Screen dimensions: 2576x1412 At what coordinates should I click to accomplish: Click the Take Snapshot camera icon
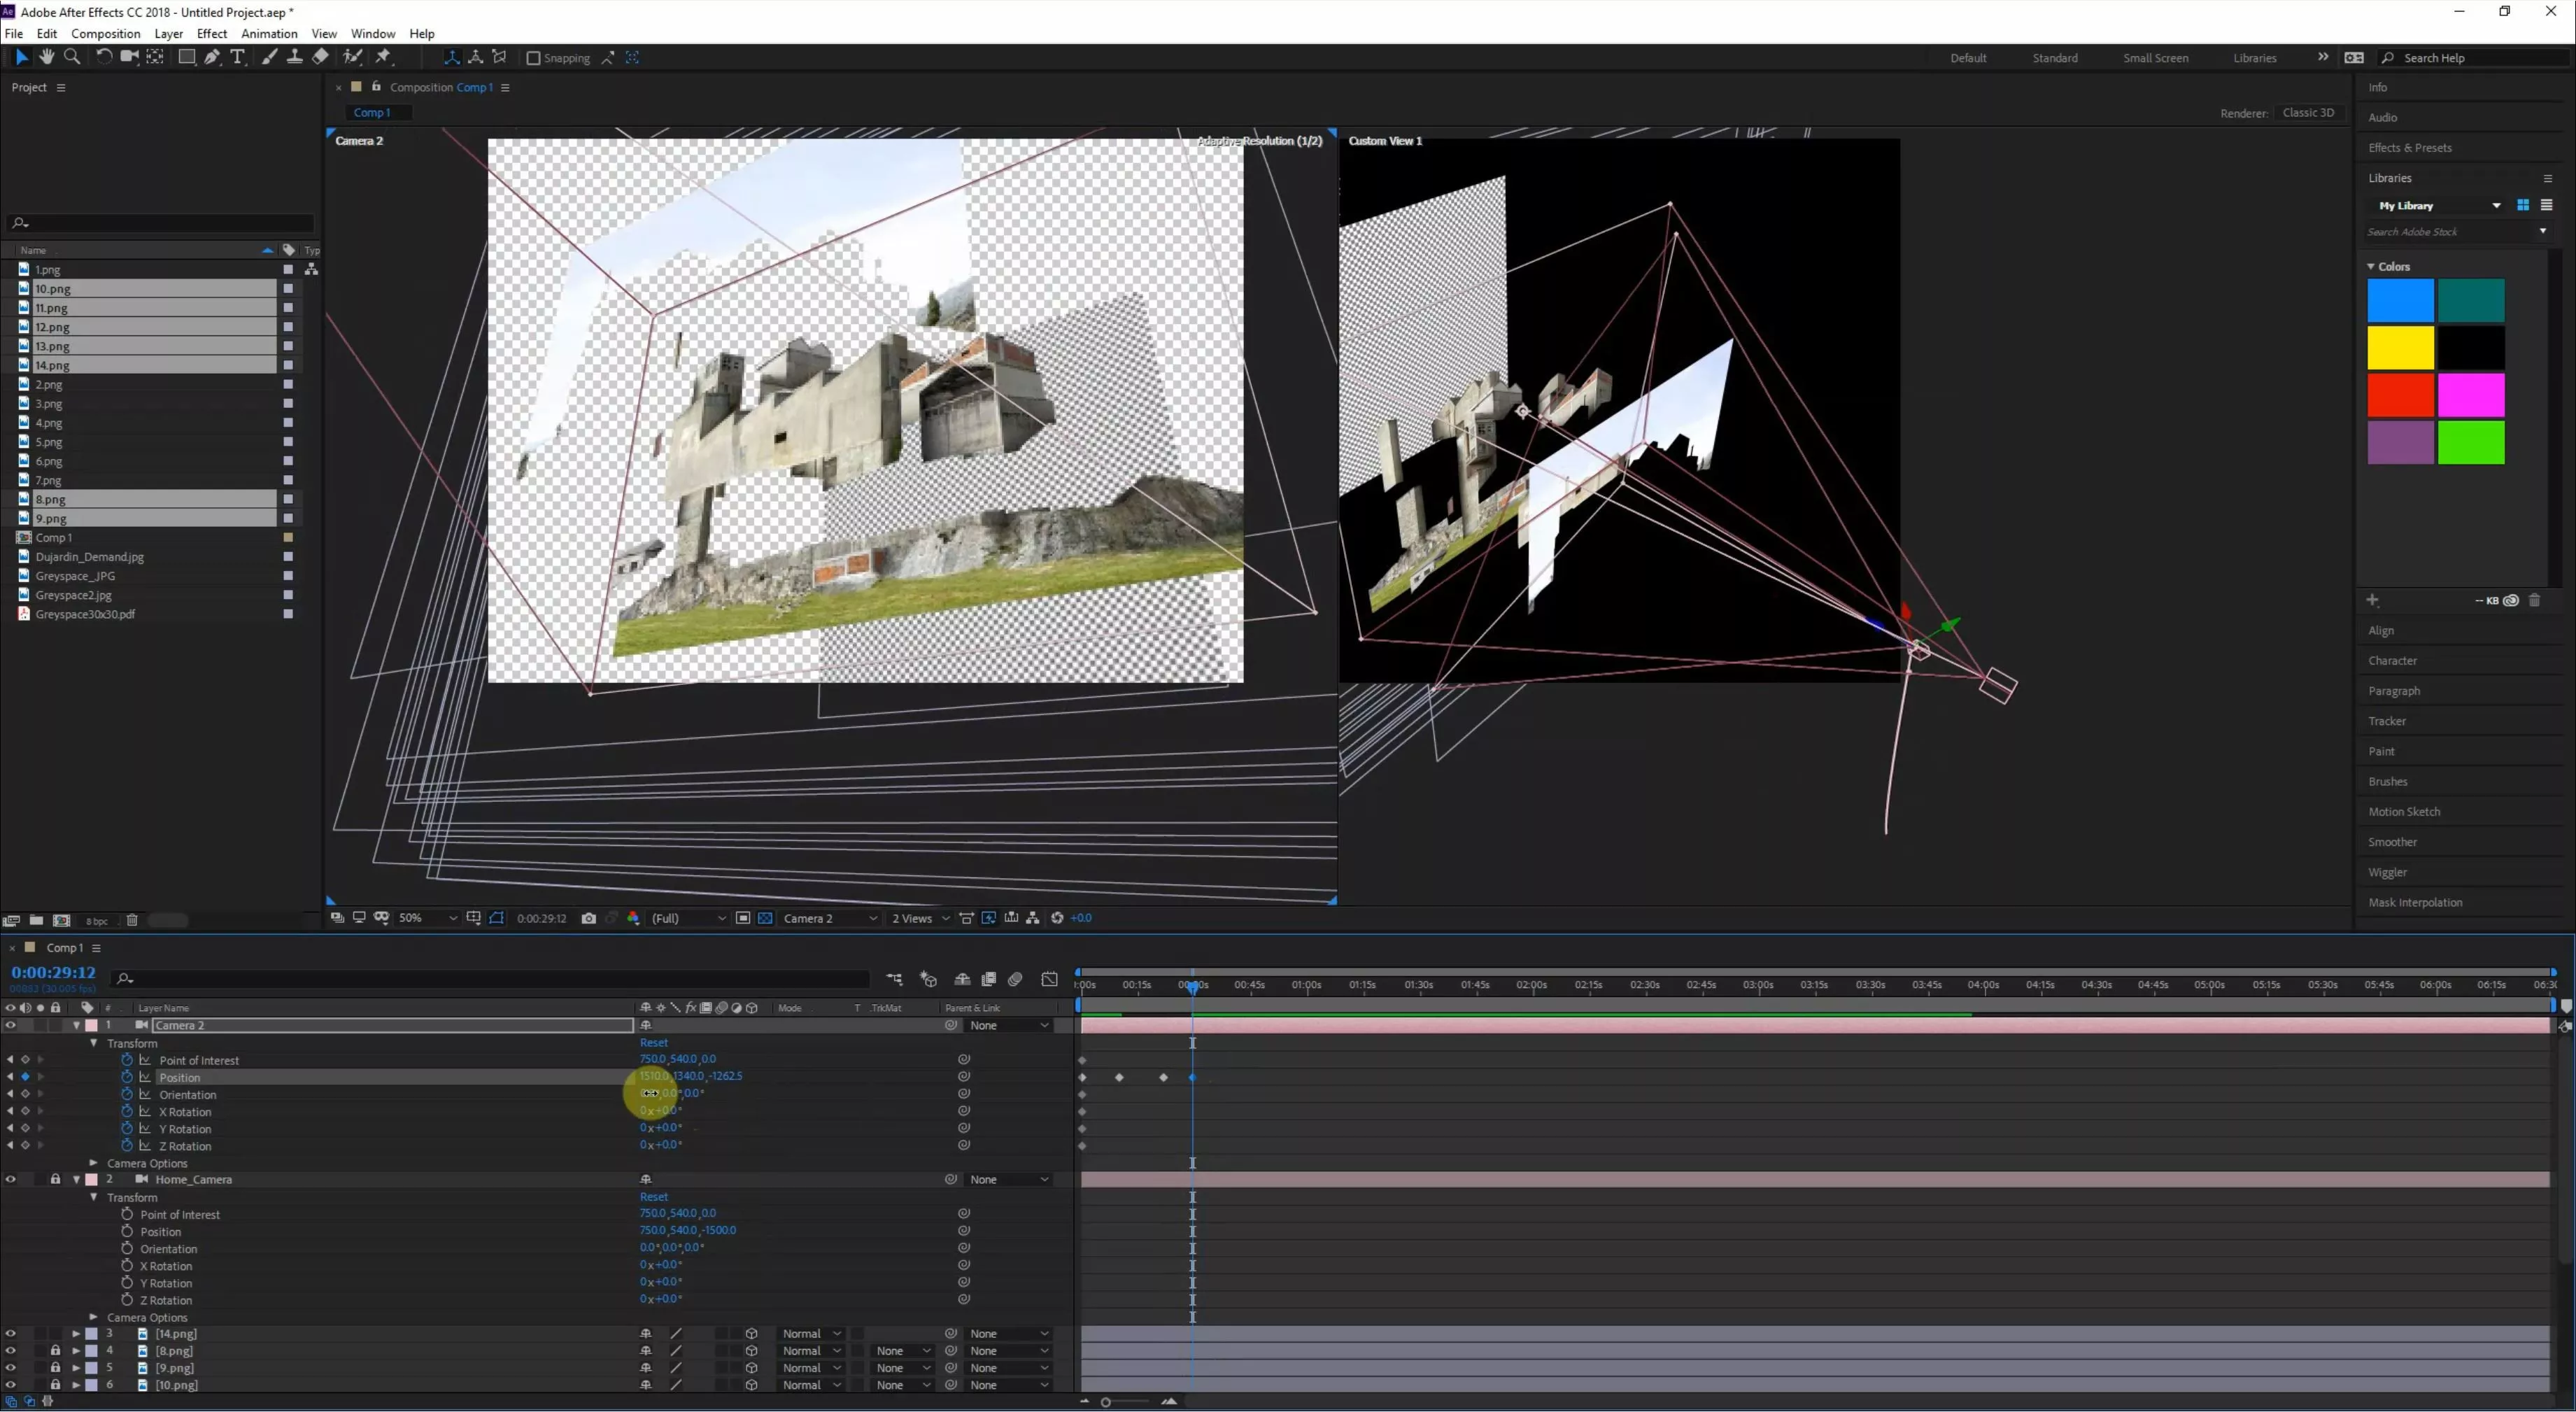click(x=589, y=918)
